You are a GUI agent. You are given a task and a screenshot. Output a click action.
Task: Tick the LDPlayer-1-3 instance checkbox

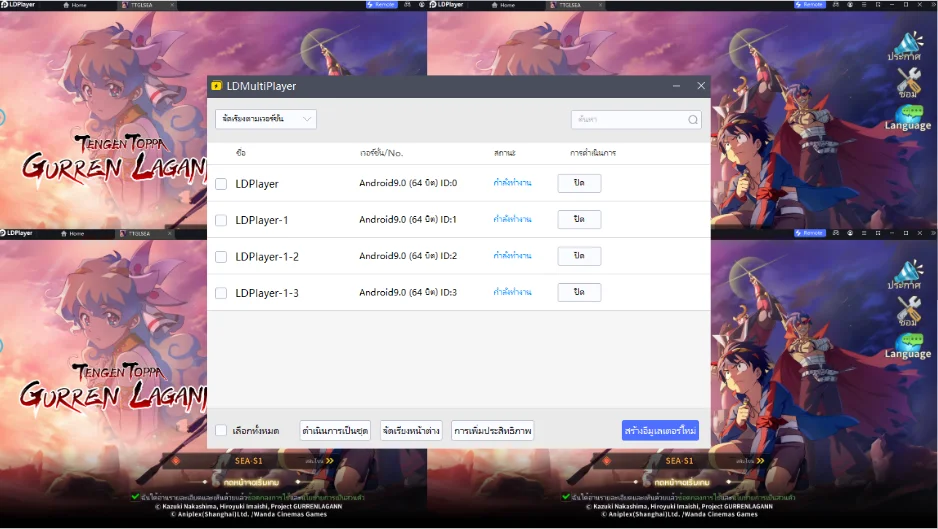221,293
